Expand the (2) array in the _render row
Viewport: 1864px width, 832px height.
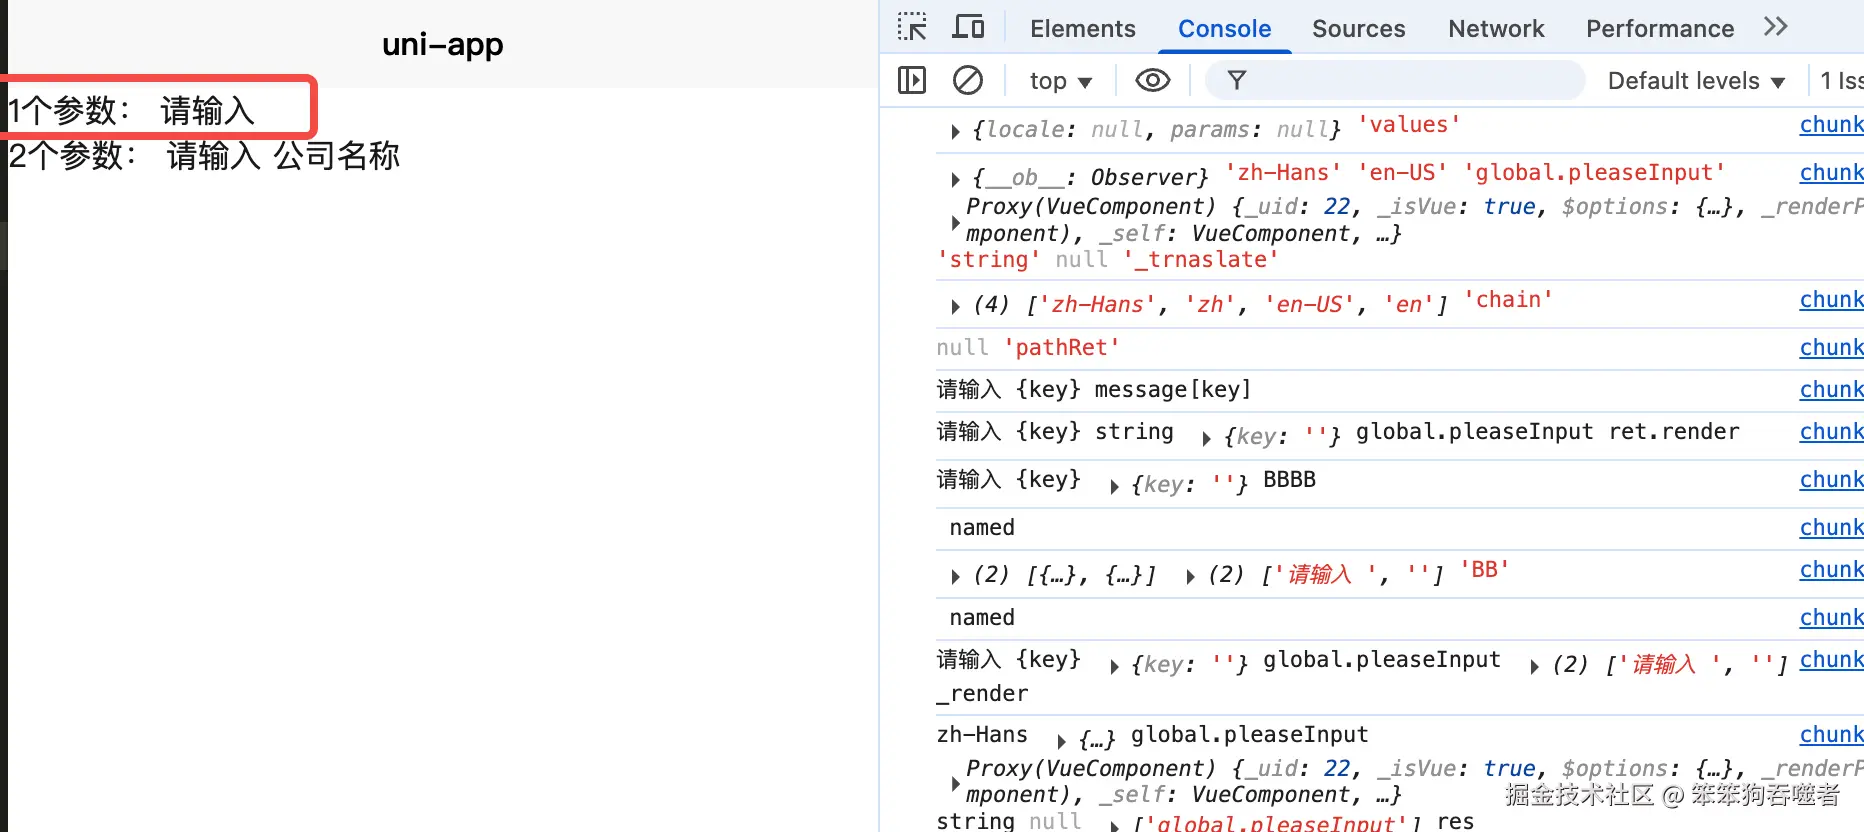(x=1534, y=666)
